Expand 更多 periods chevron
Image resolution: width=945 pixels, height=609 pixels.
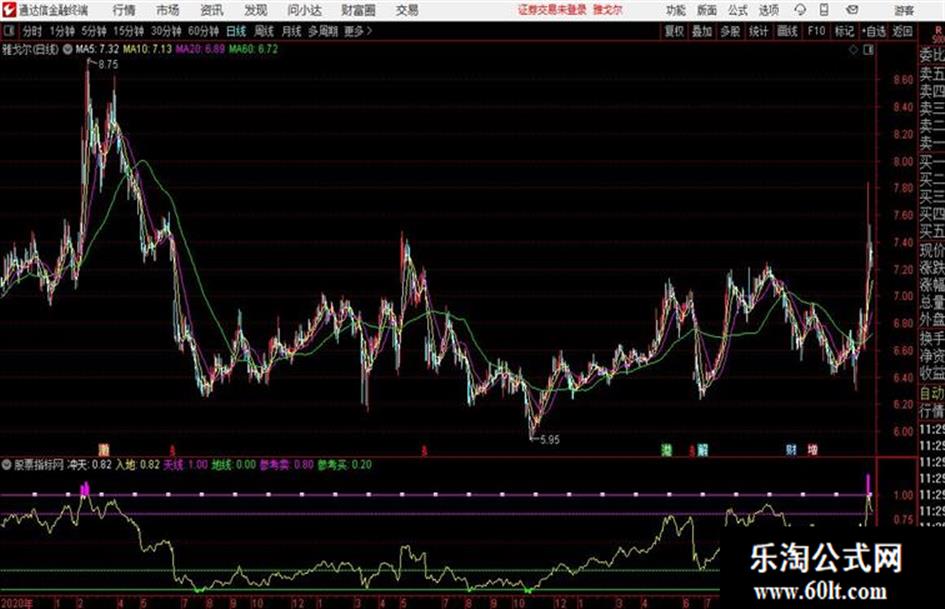[x=369, y=31]
